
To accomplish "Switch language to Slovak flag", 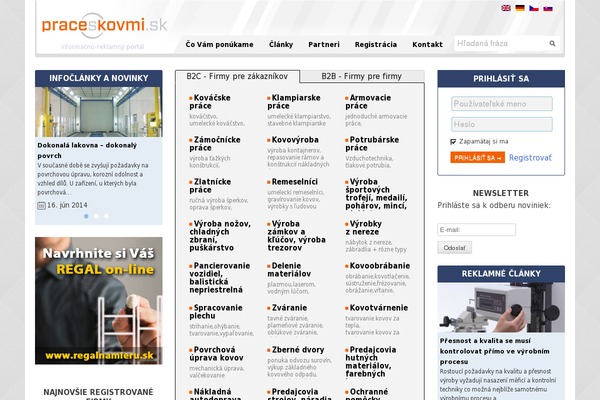I will [548, 8].
